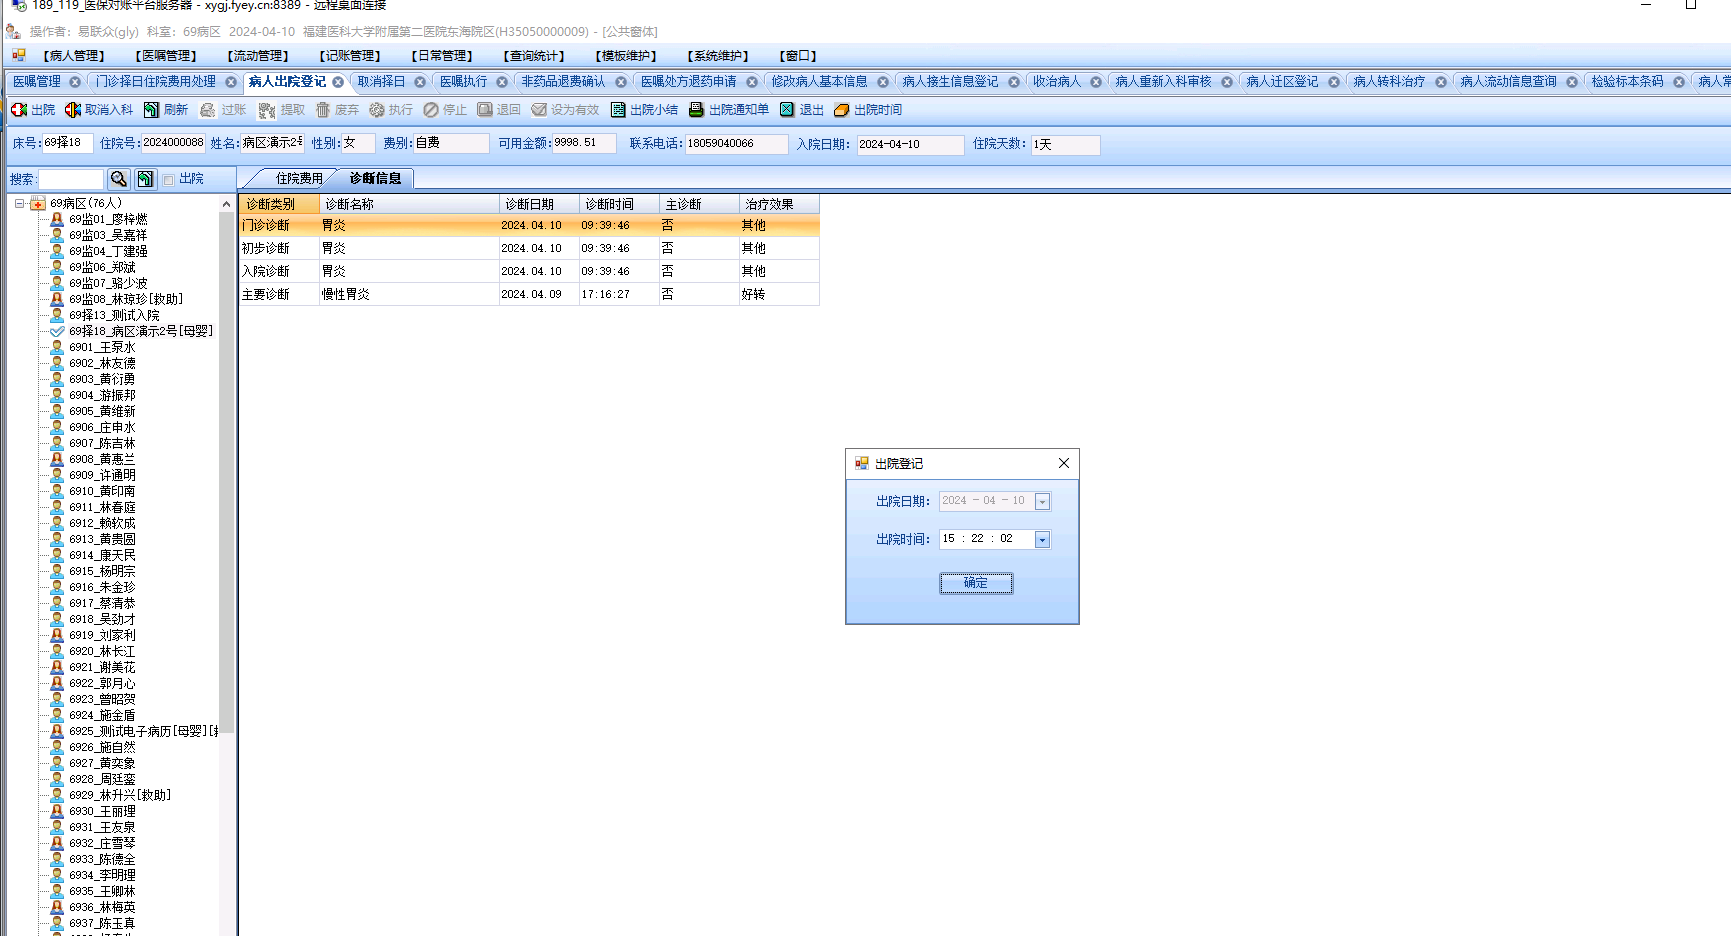Click the 提取 toolbar icon
The height and width of the screenshot is (936, 1731).
(267, 110)
